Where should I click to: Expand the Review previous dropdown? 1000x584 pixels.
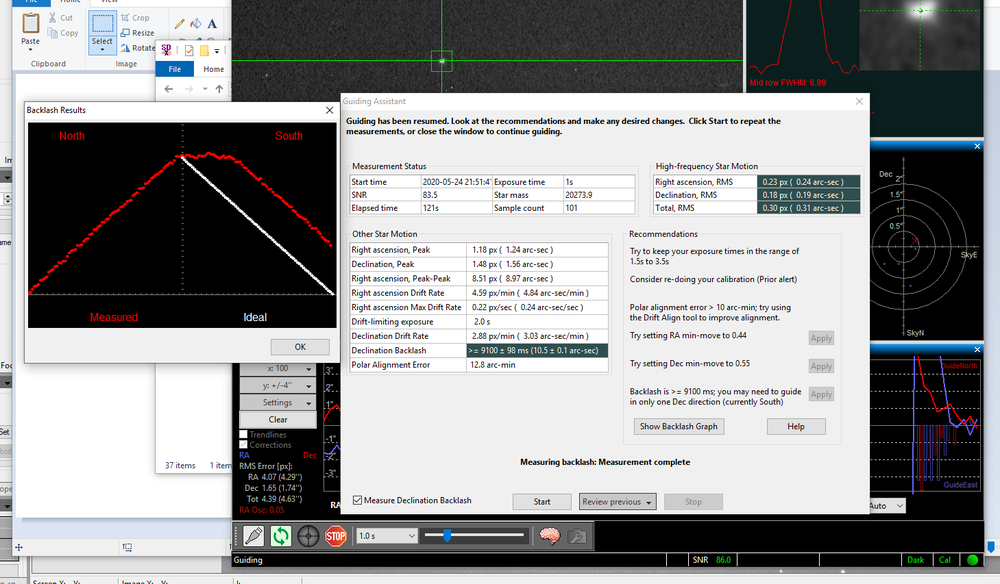[618, 502]
